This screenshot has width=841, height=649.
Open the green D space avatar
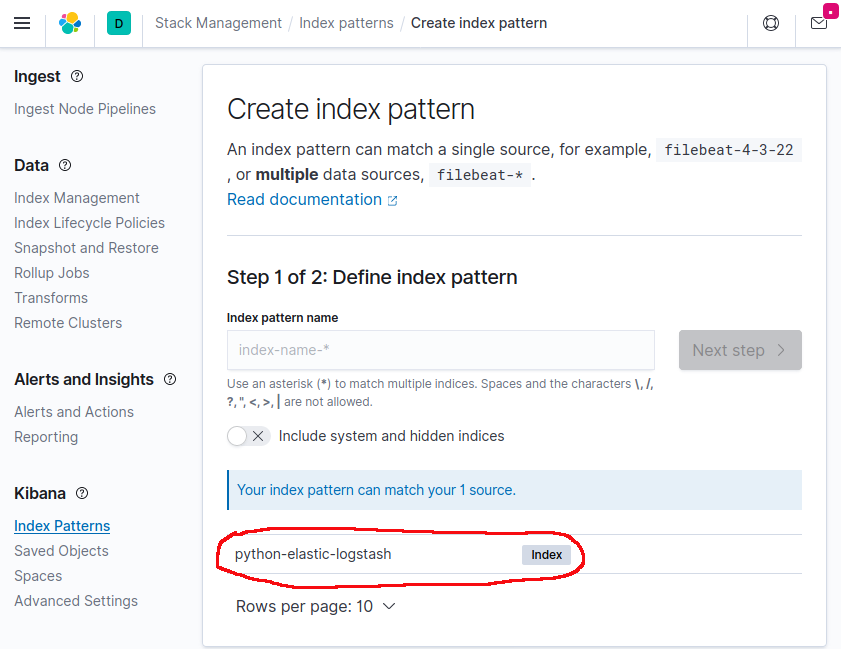(119, 23)
